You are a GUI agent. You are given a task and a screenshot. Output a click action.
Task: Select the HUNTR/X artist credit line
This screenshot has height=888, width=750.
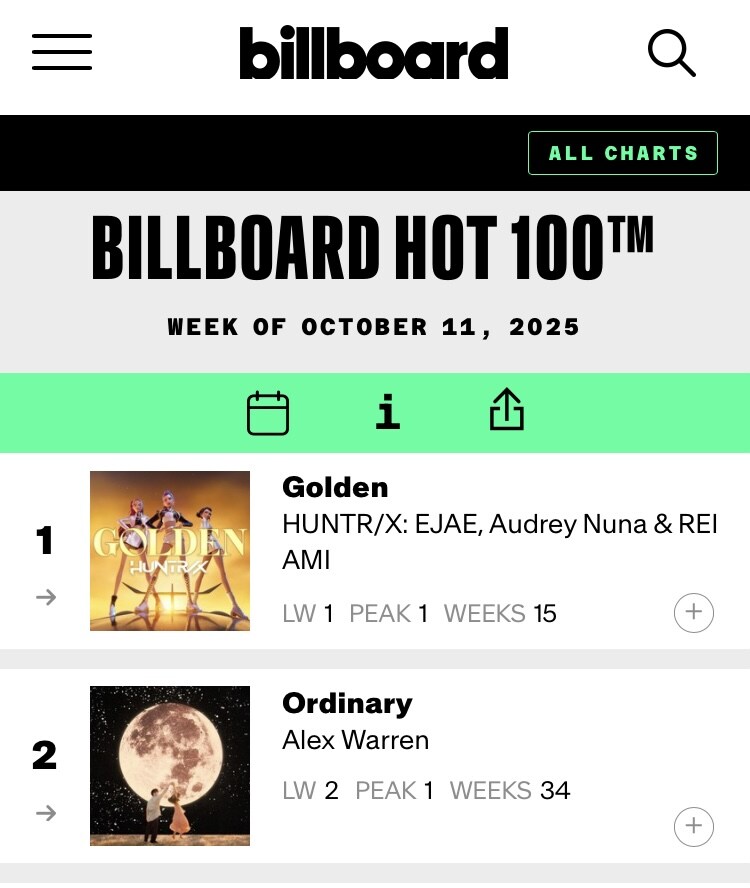click(x=500, y=541)
